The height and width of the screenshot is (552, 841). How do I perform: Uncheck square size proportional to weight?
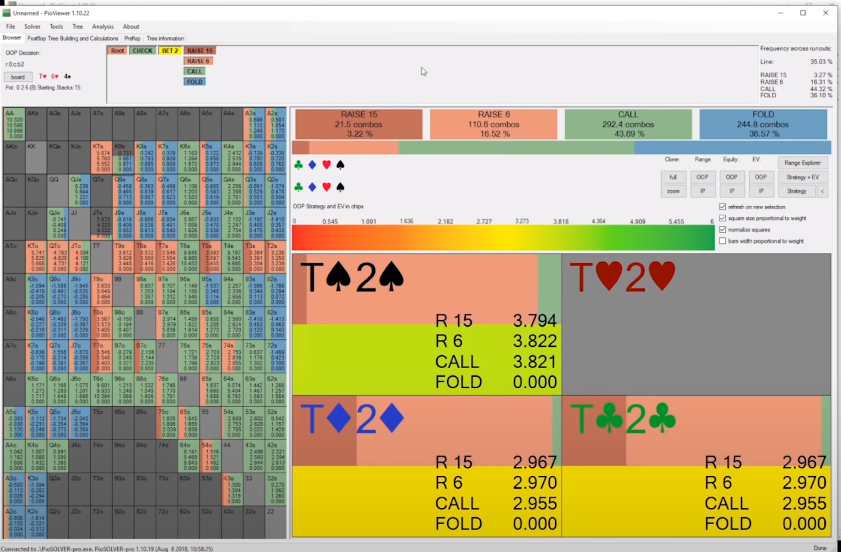pyautogui.click(x=723, y=218)
